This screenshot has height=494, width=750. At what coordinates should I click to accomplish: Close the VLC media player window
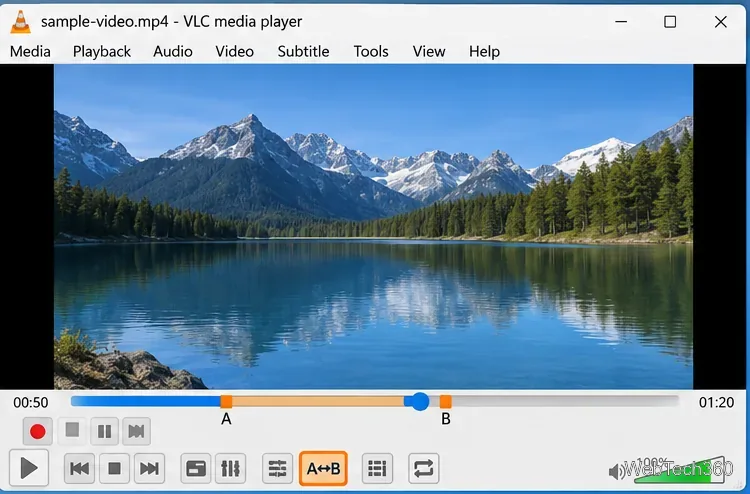click(x=721, y=22)
